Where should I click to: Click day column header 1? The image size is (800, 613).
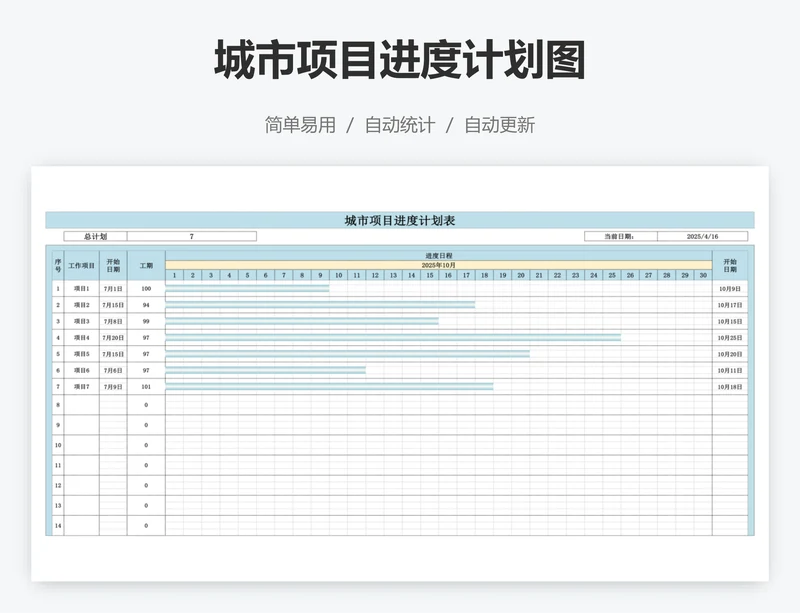click(174, 275)
